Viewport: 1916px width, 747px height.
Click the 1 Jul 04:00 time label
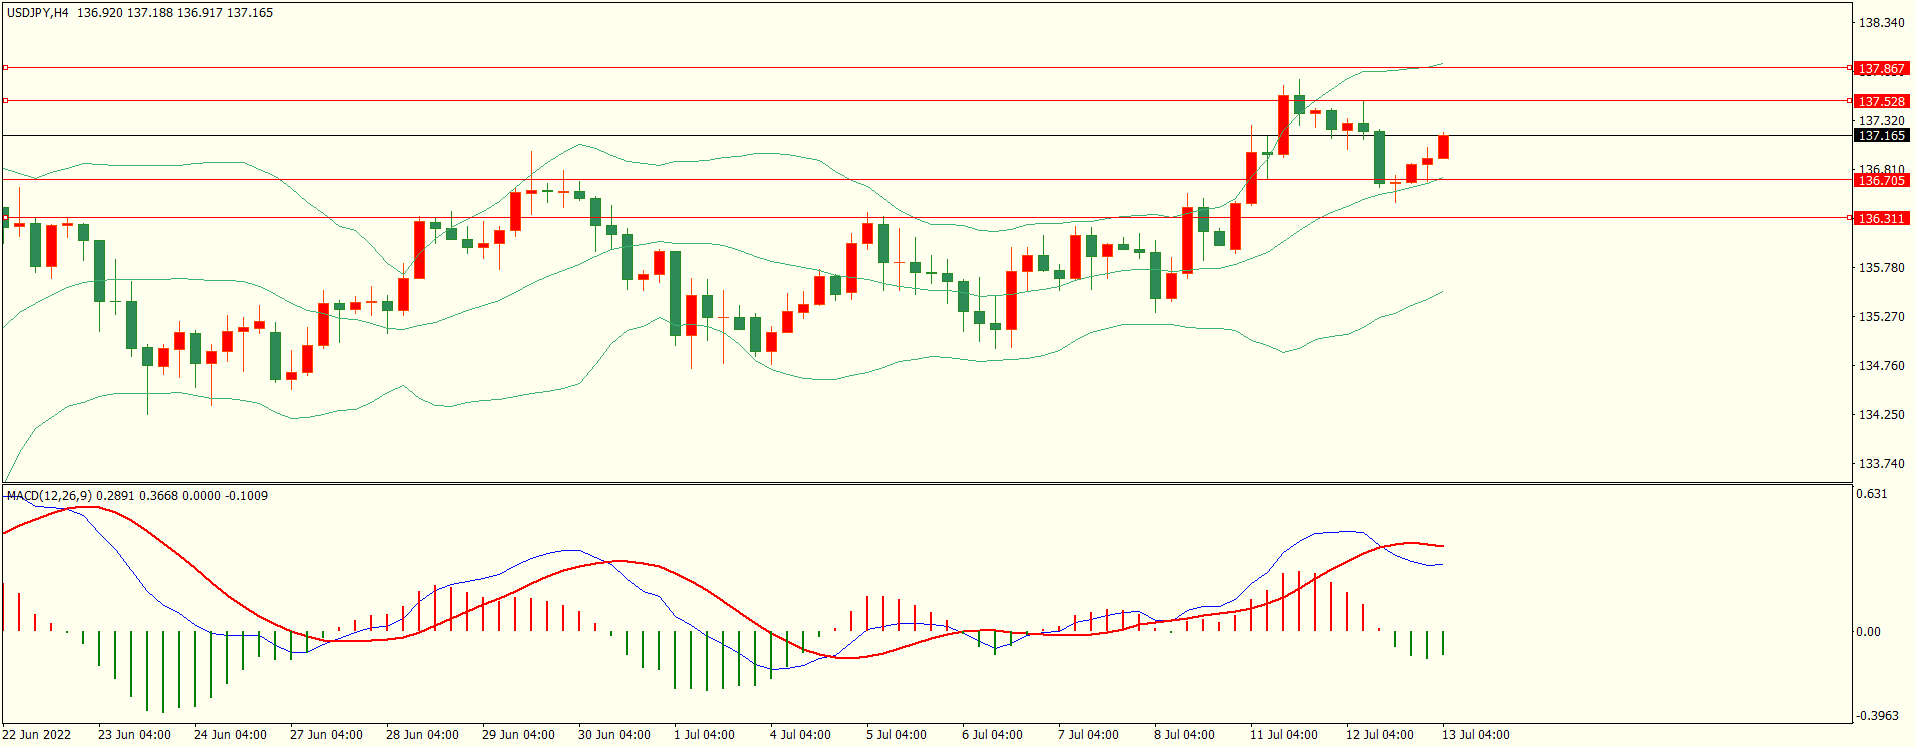click(704, 735)
